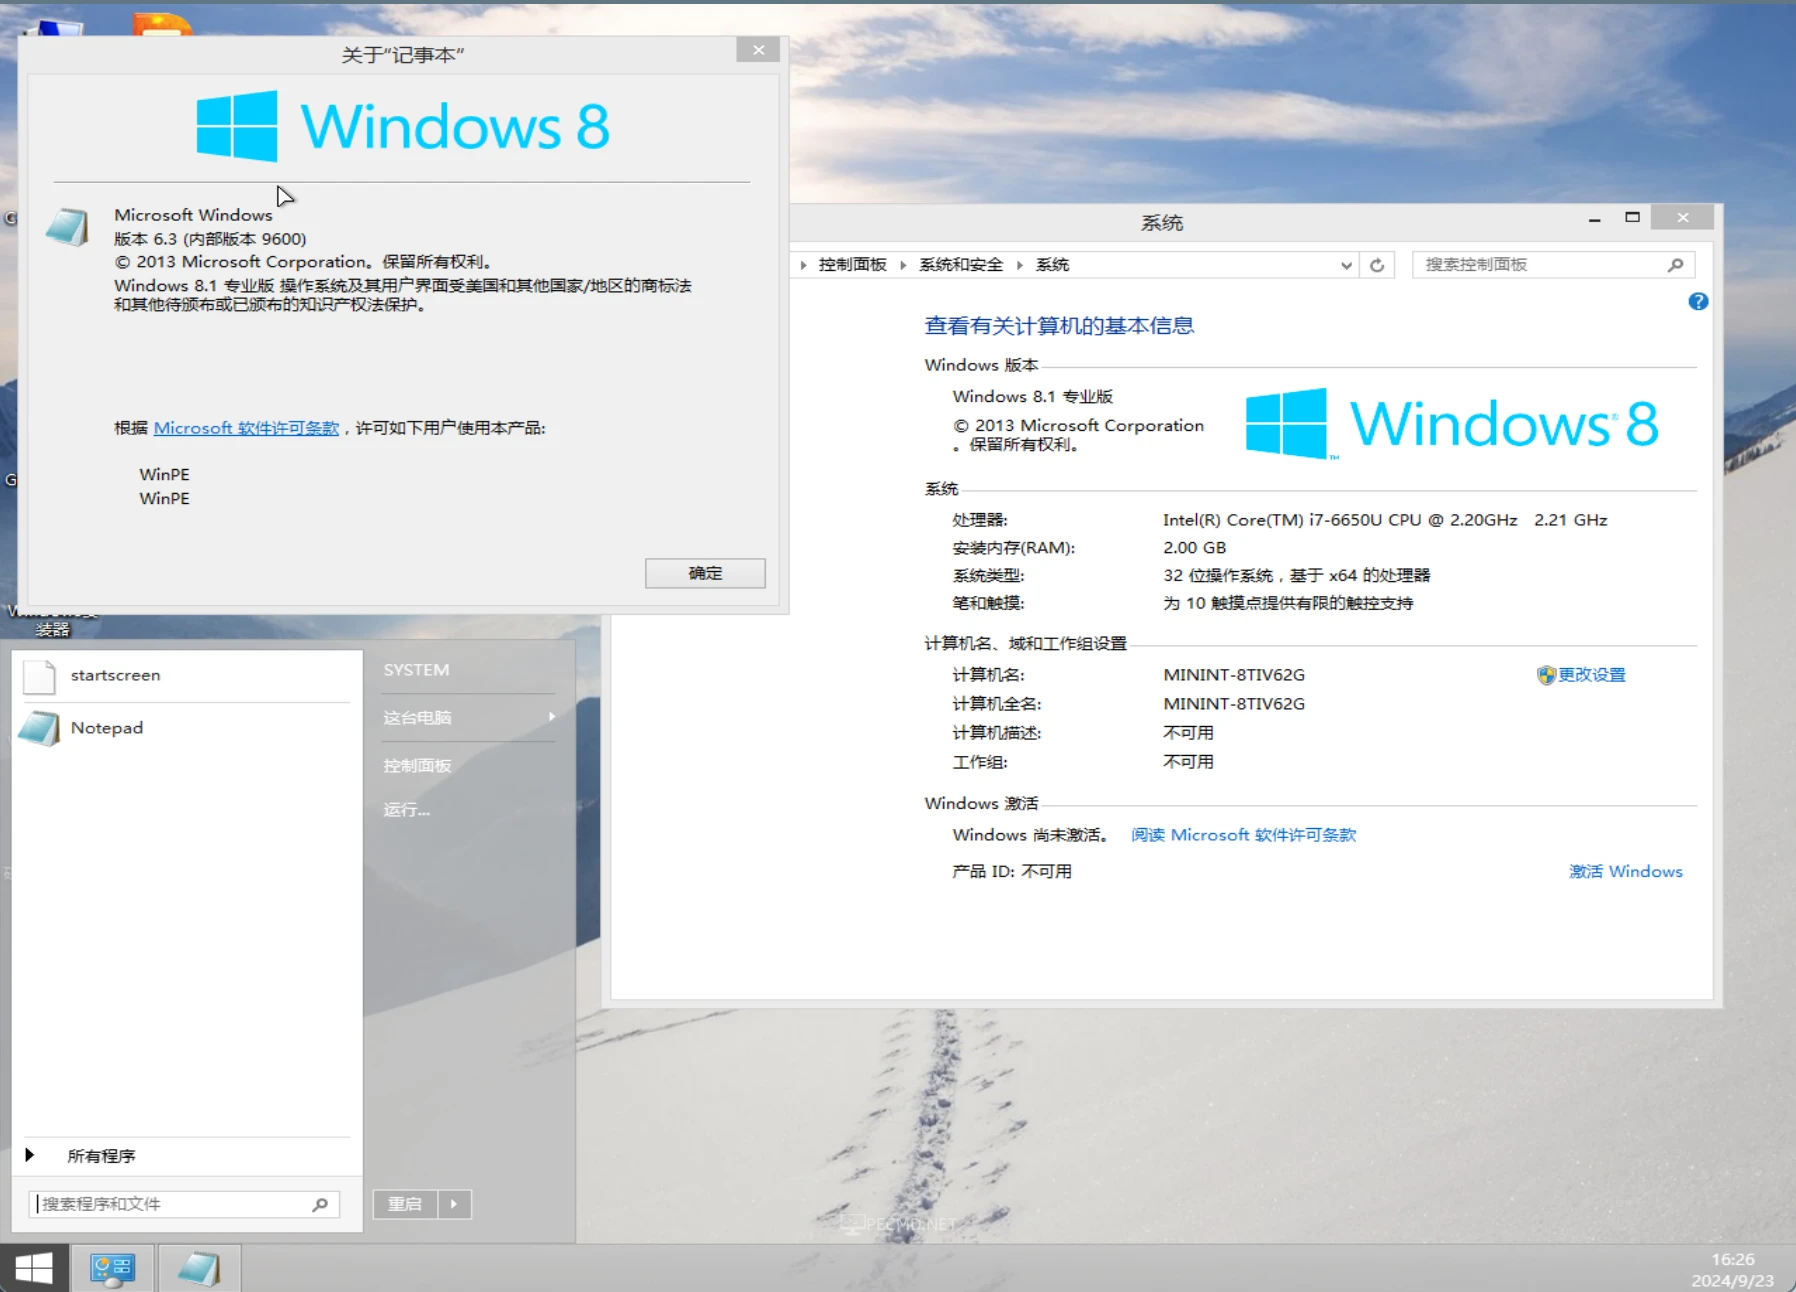The height and width of the screenshot is (1292, 1796).
Task: Click the 2.00 GB installed RAM value
Action: pyautogui.click(x=1194, y=548)
